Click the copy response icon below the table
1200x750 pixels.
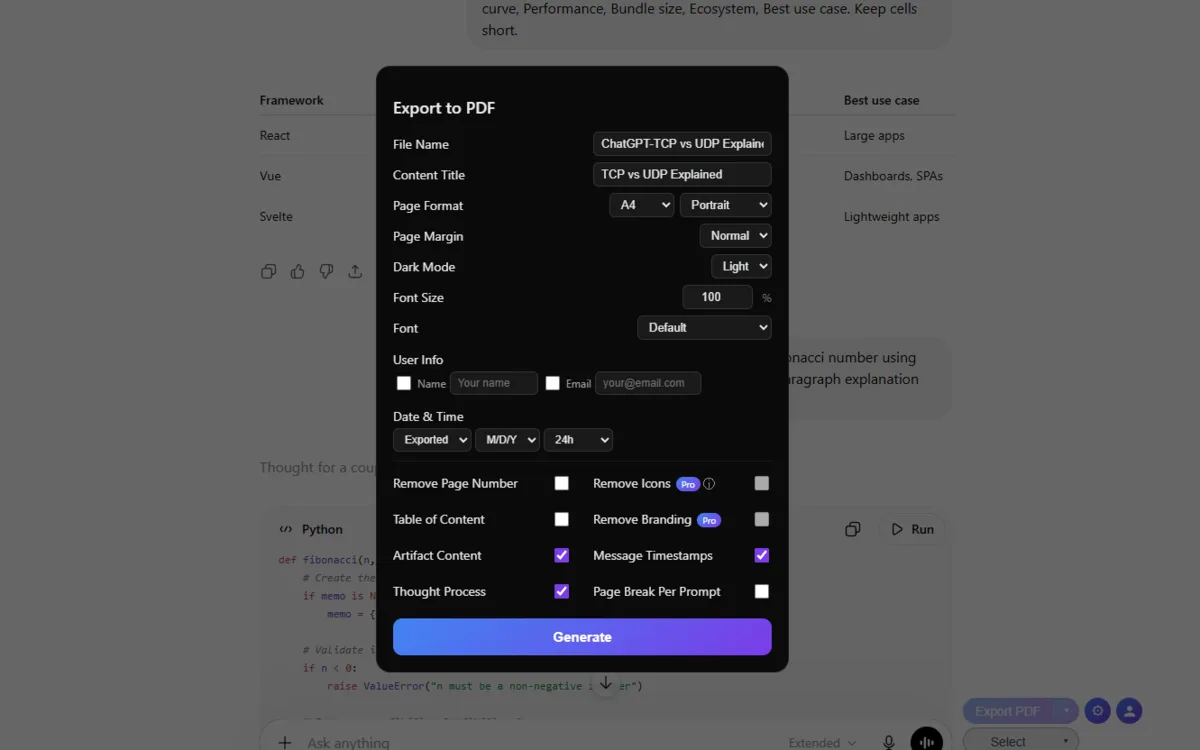click(268, 271)
